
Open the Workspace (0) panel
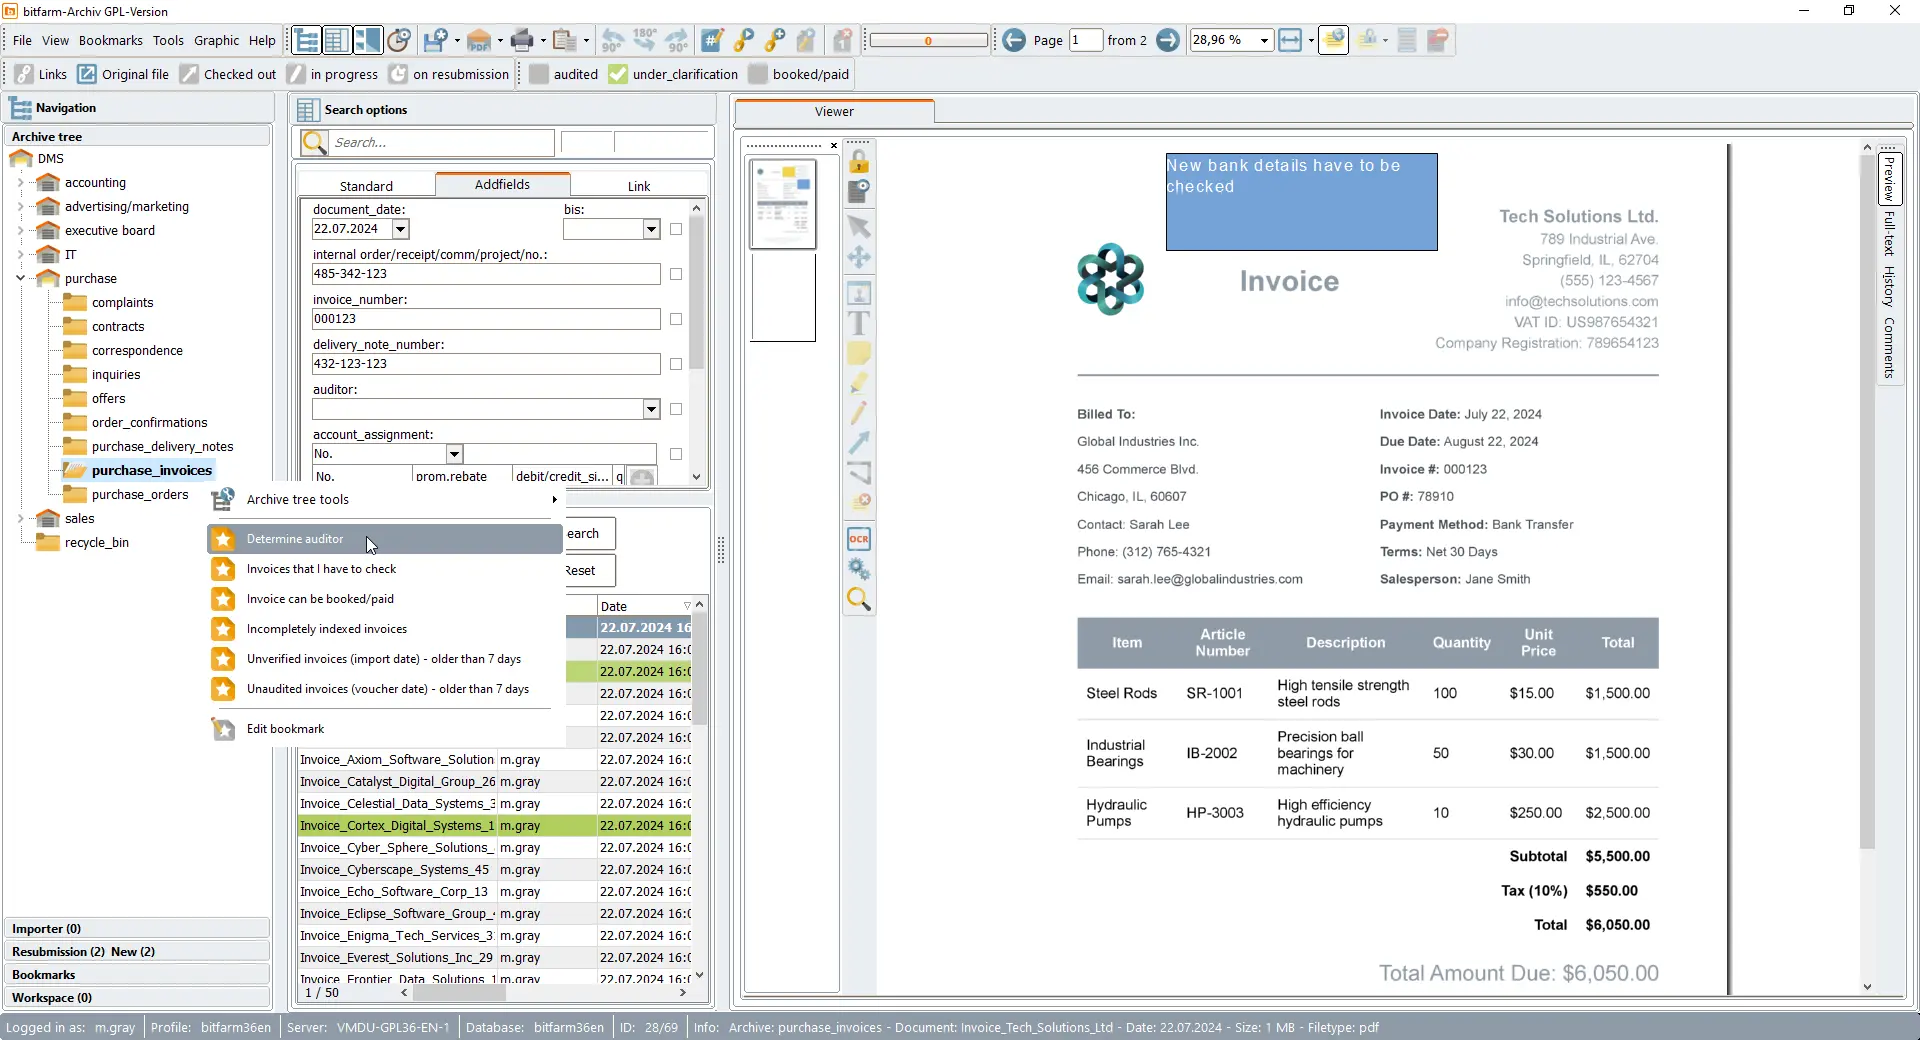click(137, 998)
